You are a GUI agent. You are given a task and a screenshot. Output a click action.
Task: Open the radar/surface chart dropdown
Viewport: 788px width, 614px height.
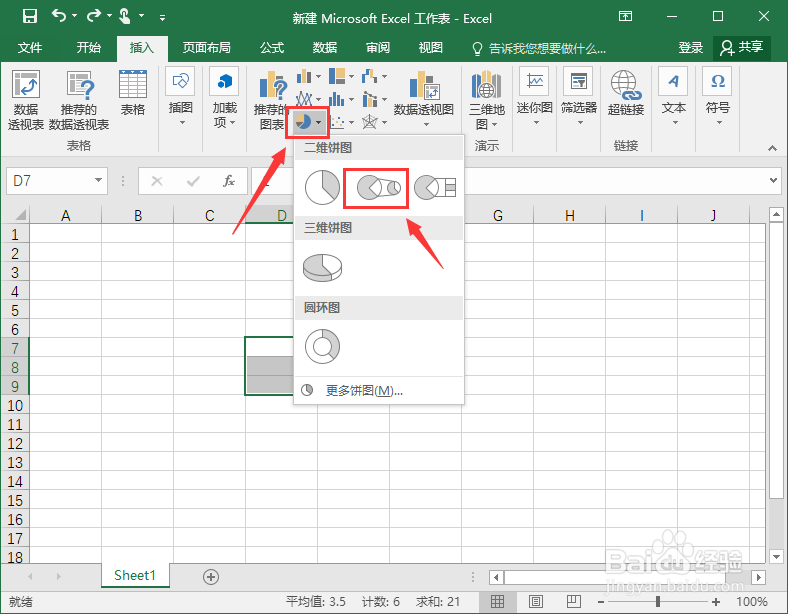coord(374,122)
